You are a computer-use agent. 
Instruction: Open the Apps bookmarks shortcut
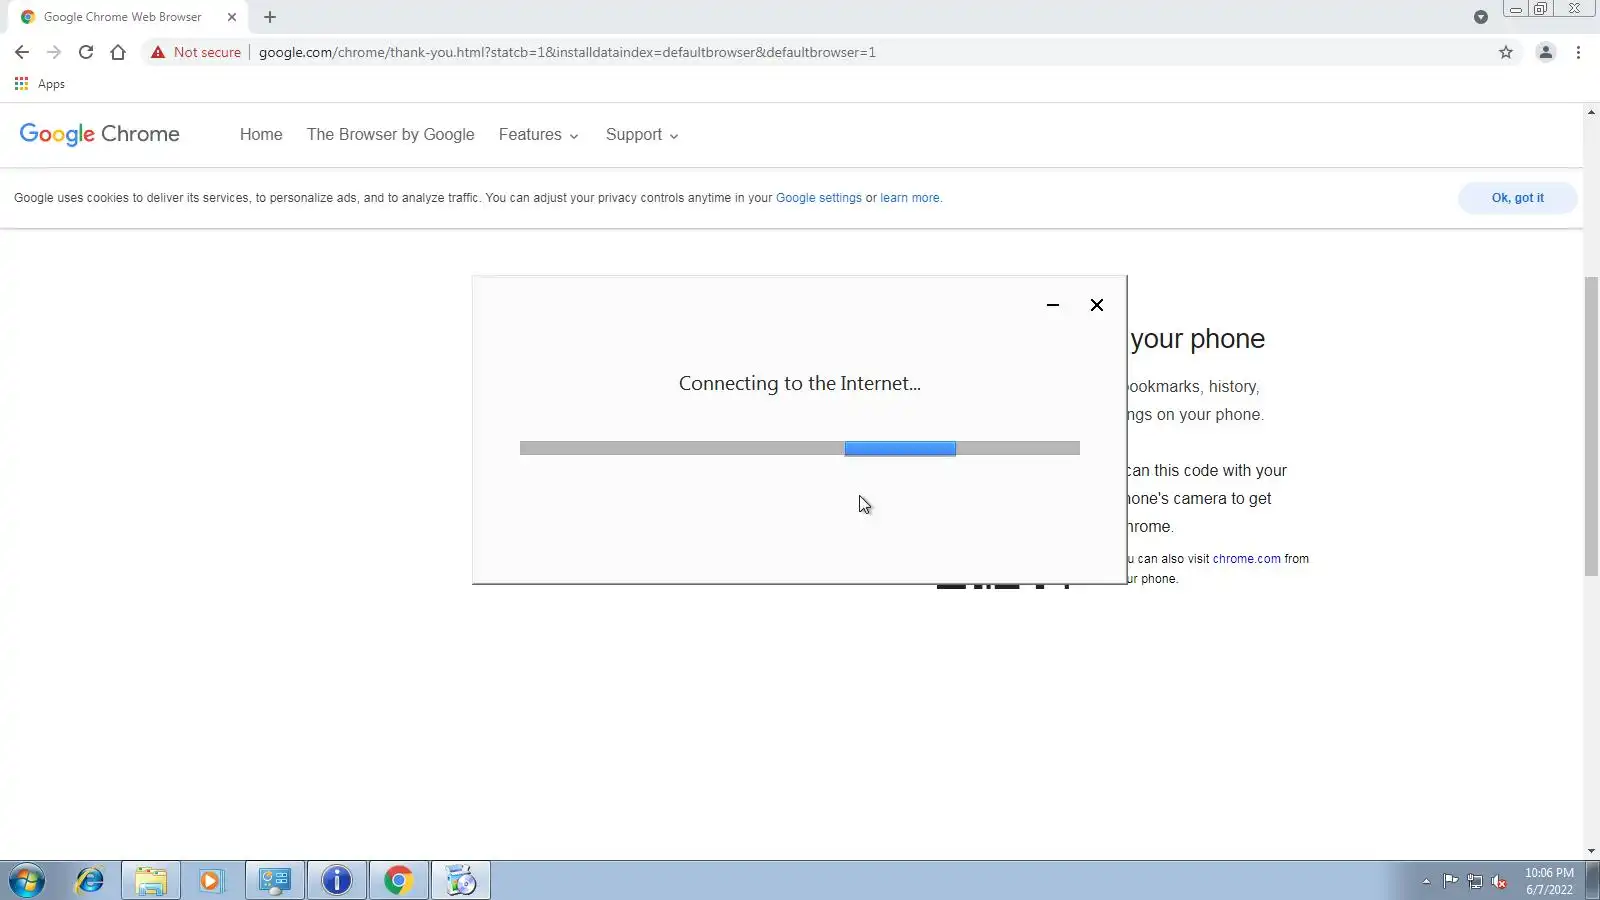(x=40, y=84)
